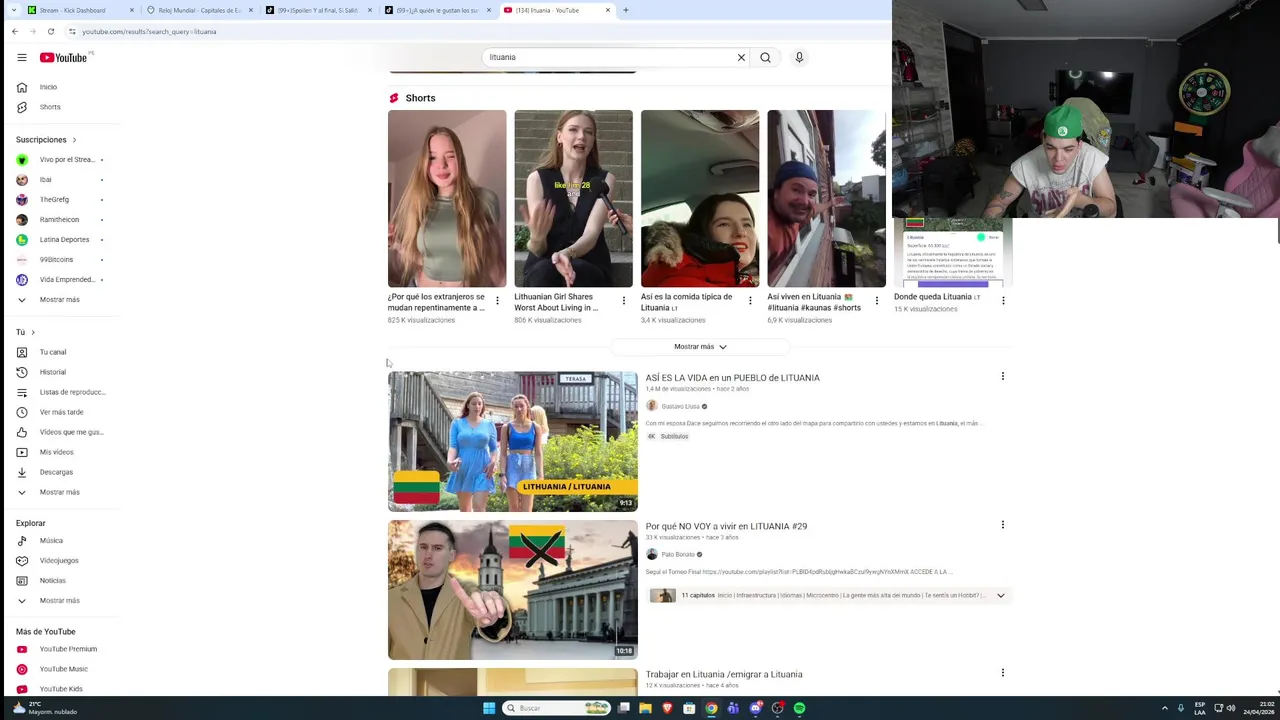Image resolution: width=1280 pixels, height=720 pixels.
Task: Switch to Reloj Mundial tab
Action: pyautogui.click(x=199, y=10)
